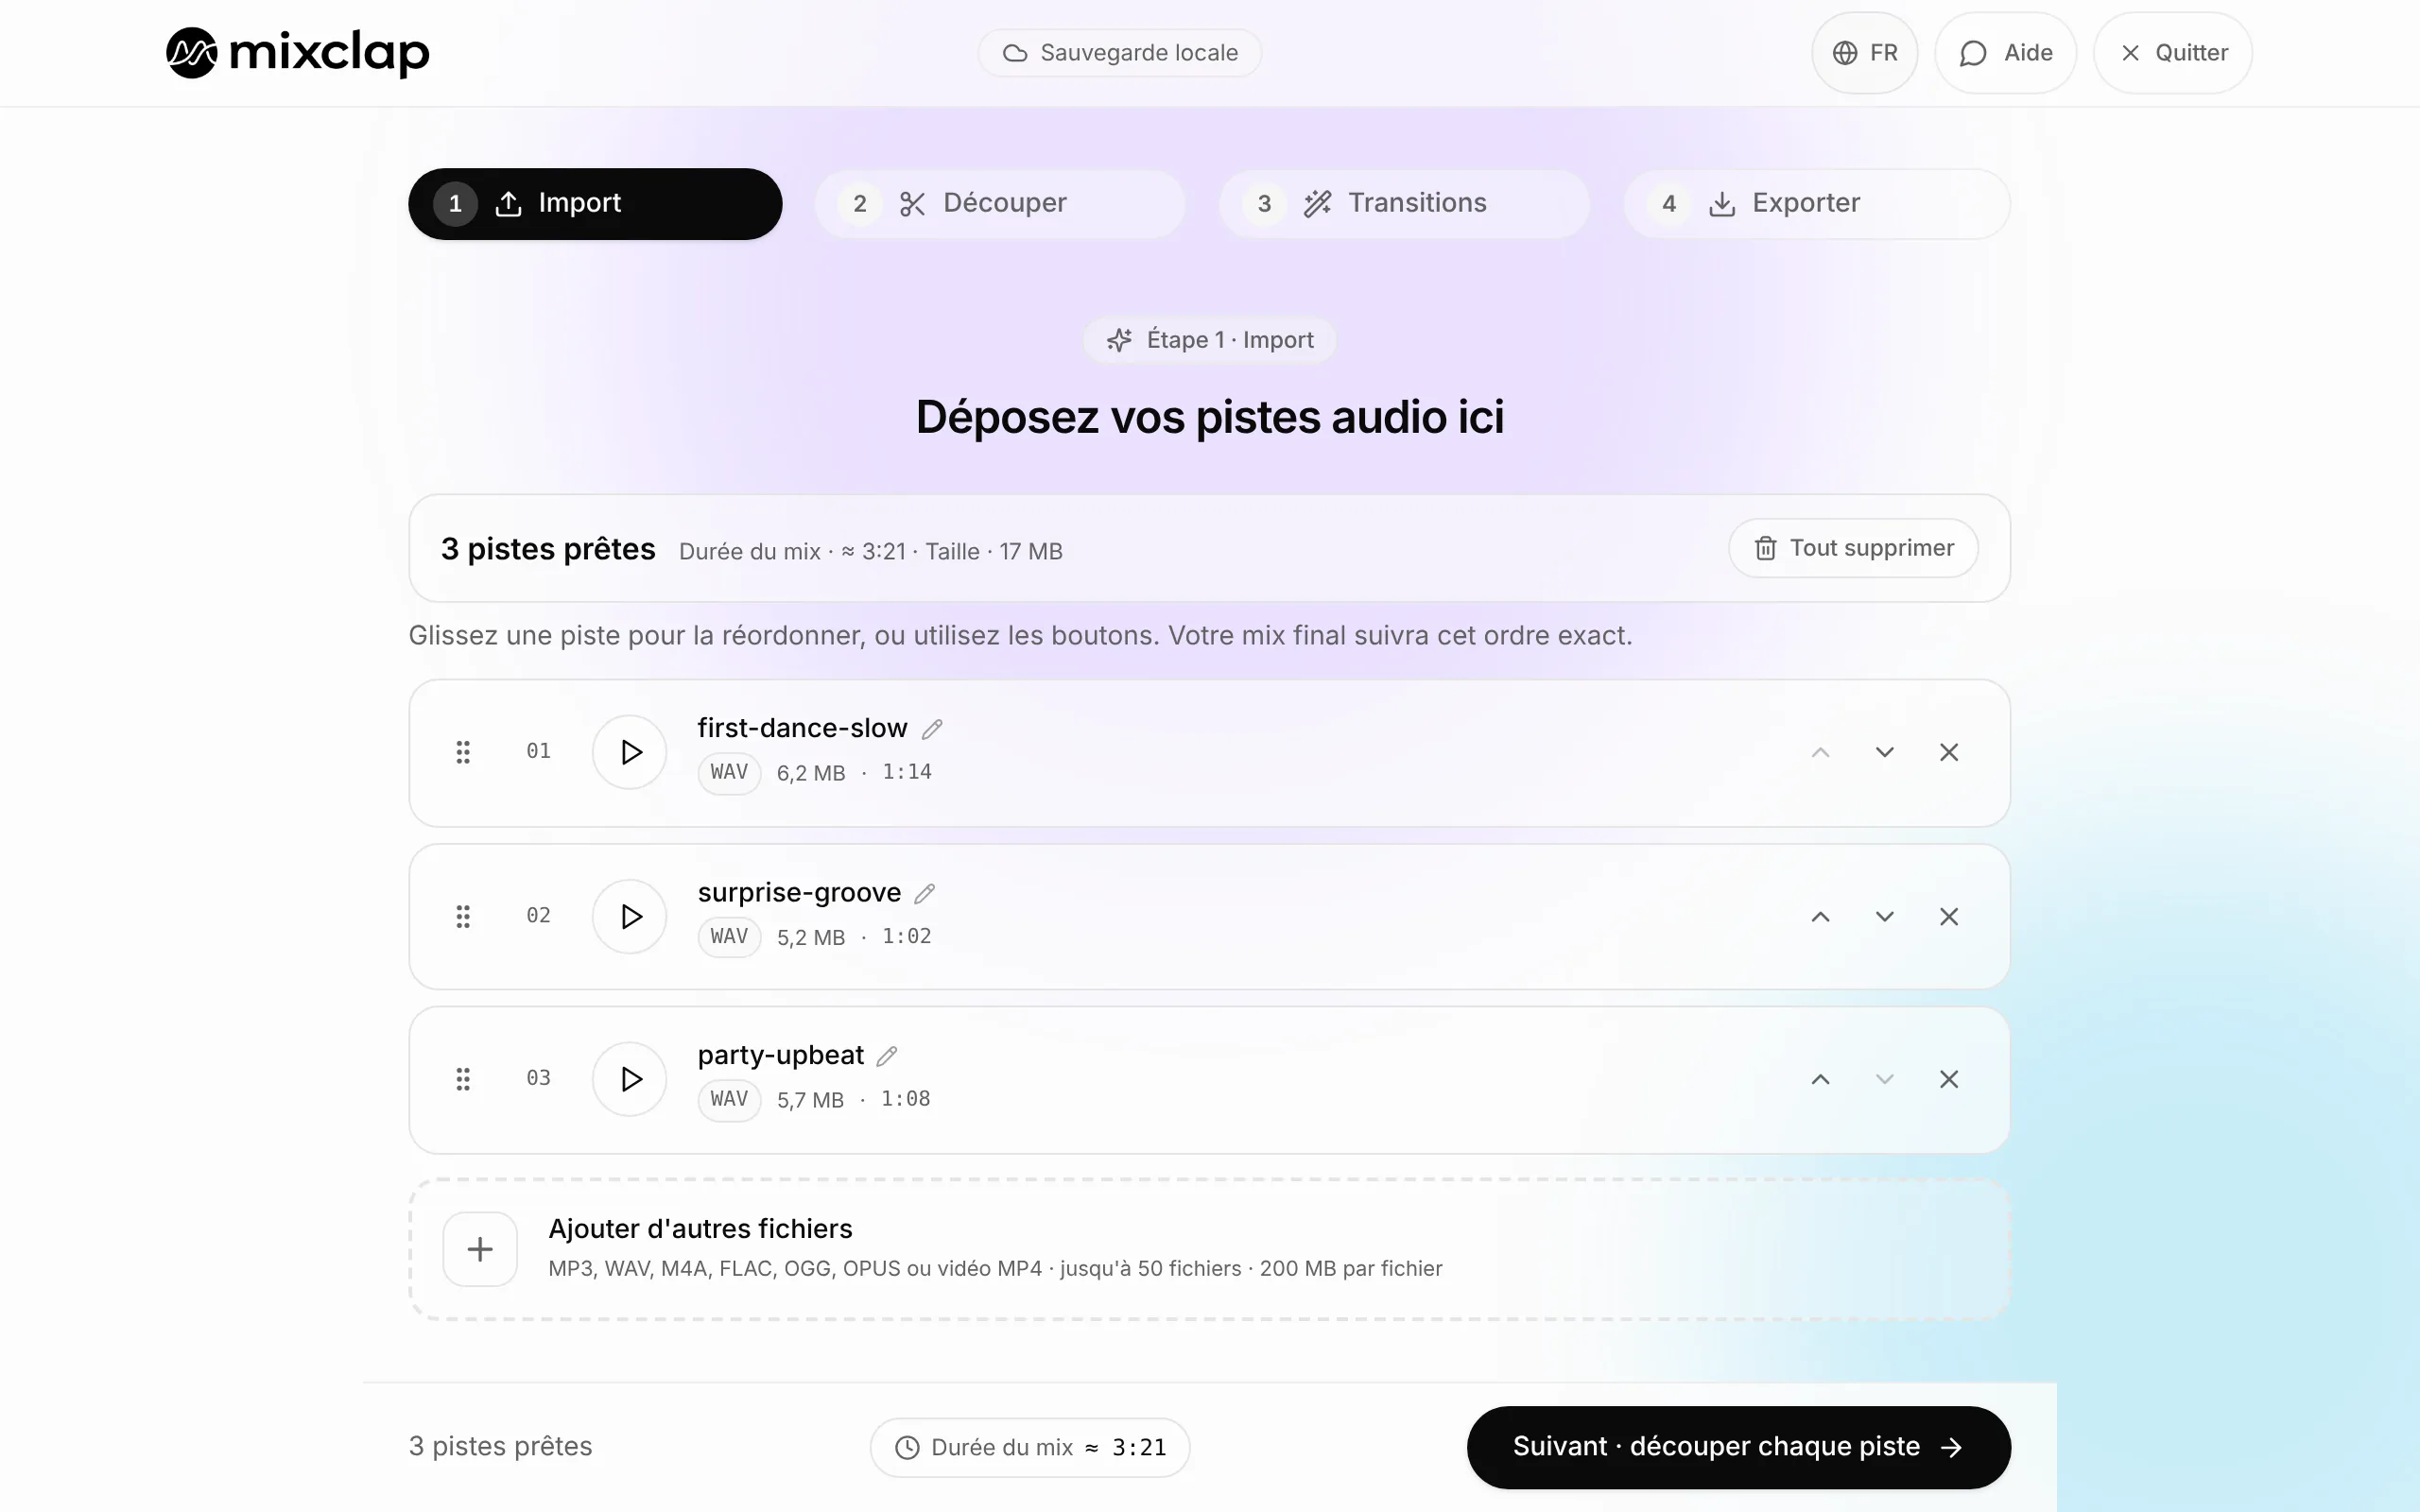Play the surprise-groove track
This screenshot has width=2420, height=1512.
pyautogui.click(x=630, y=916)
